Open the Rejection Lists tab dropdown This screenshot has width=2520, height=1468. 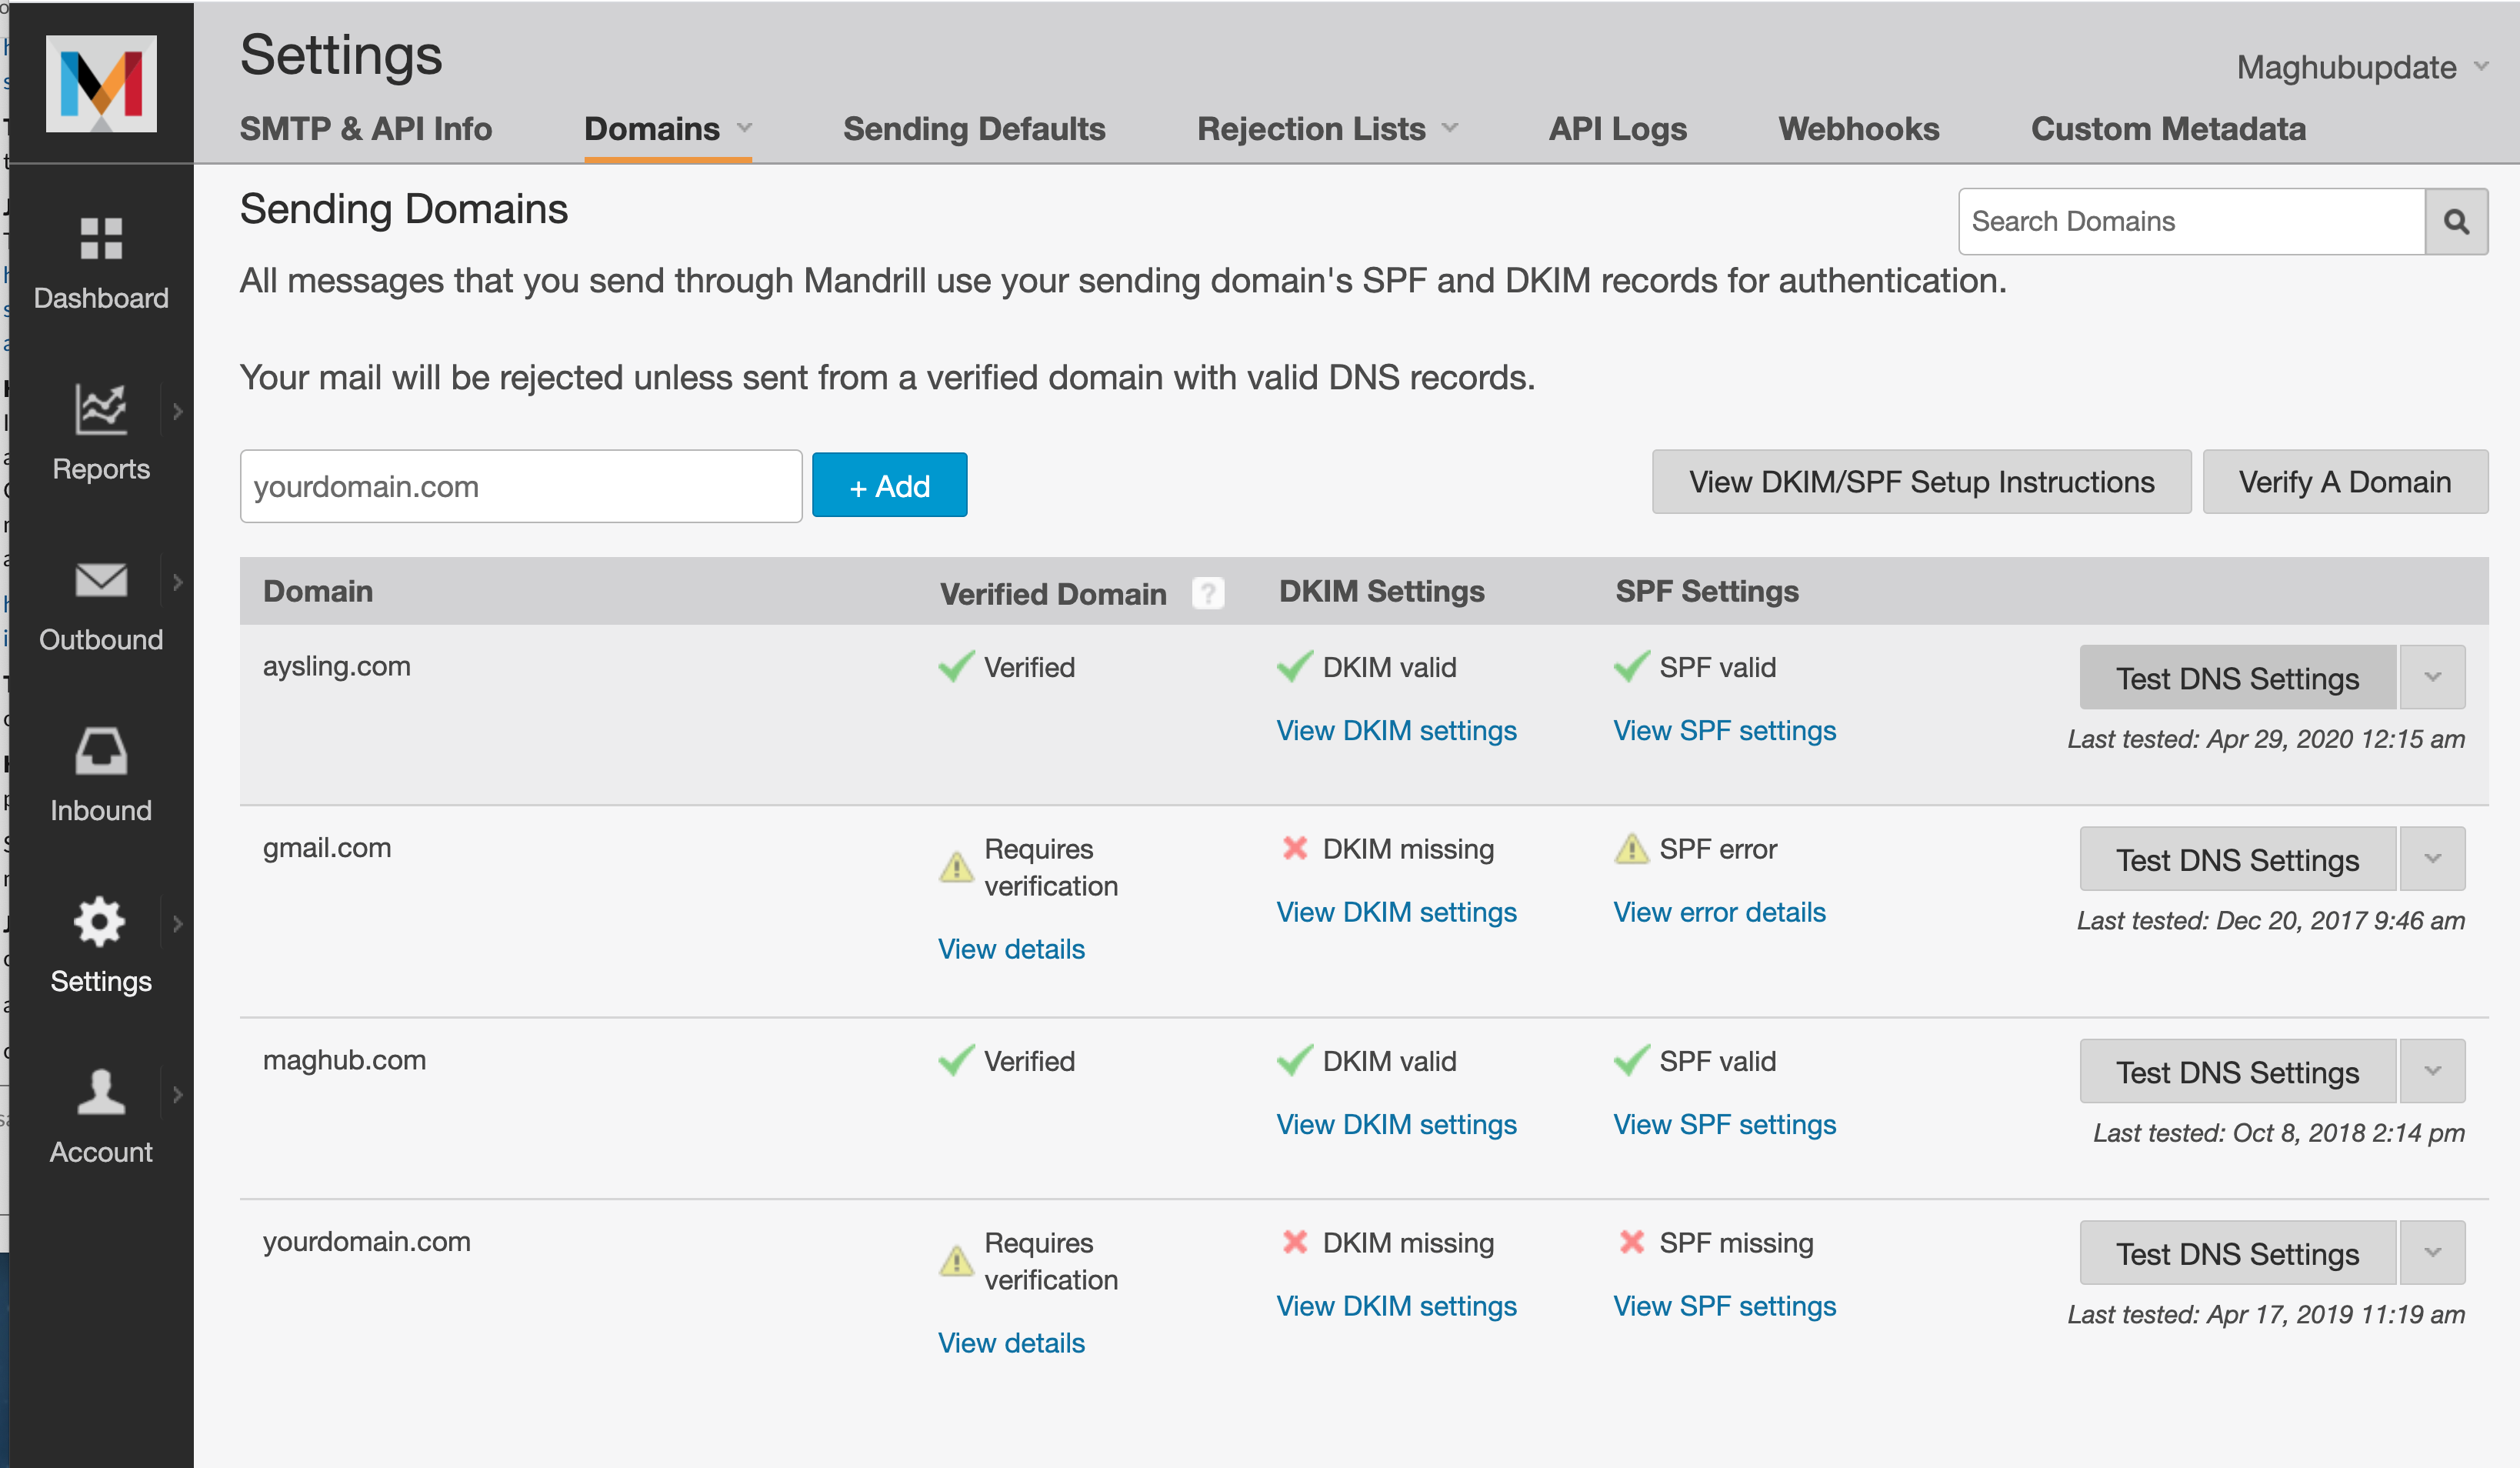click(x=1449, y=128)
